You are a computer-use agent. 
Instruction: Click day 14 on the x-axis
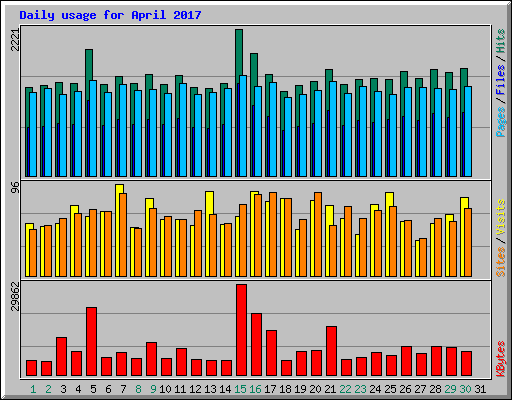(225, 389)
